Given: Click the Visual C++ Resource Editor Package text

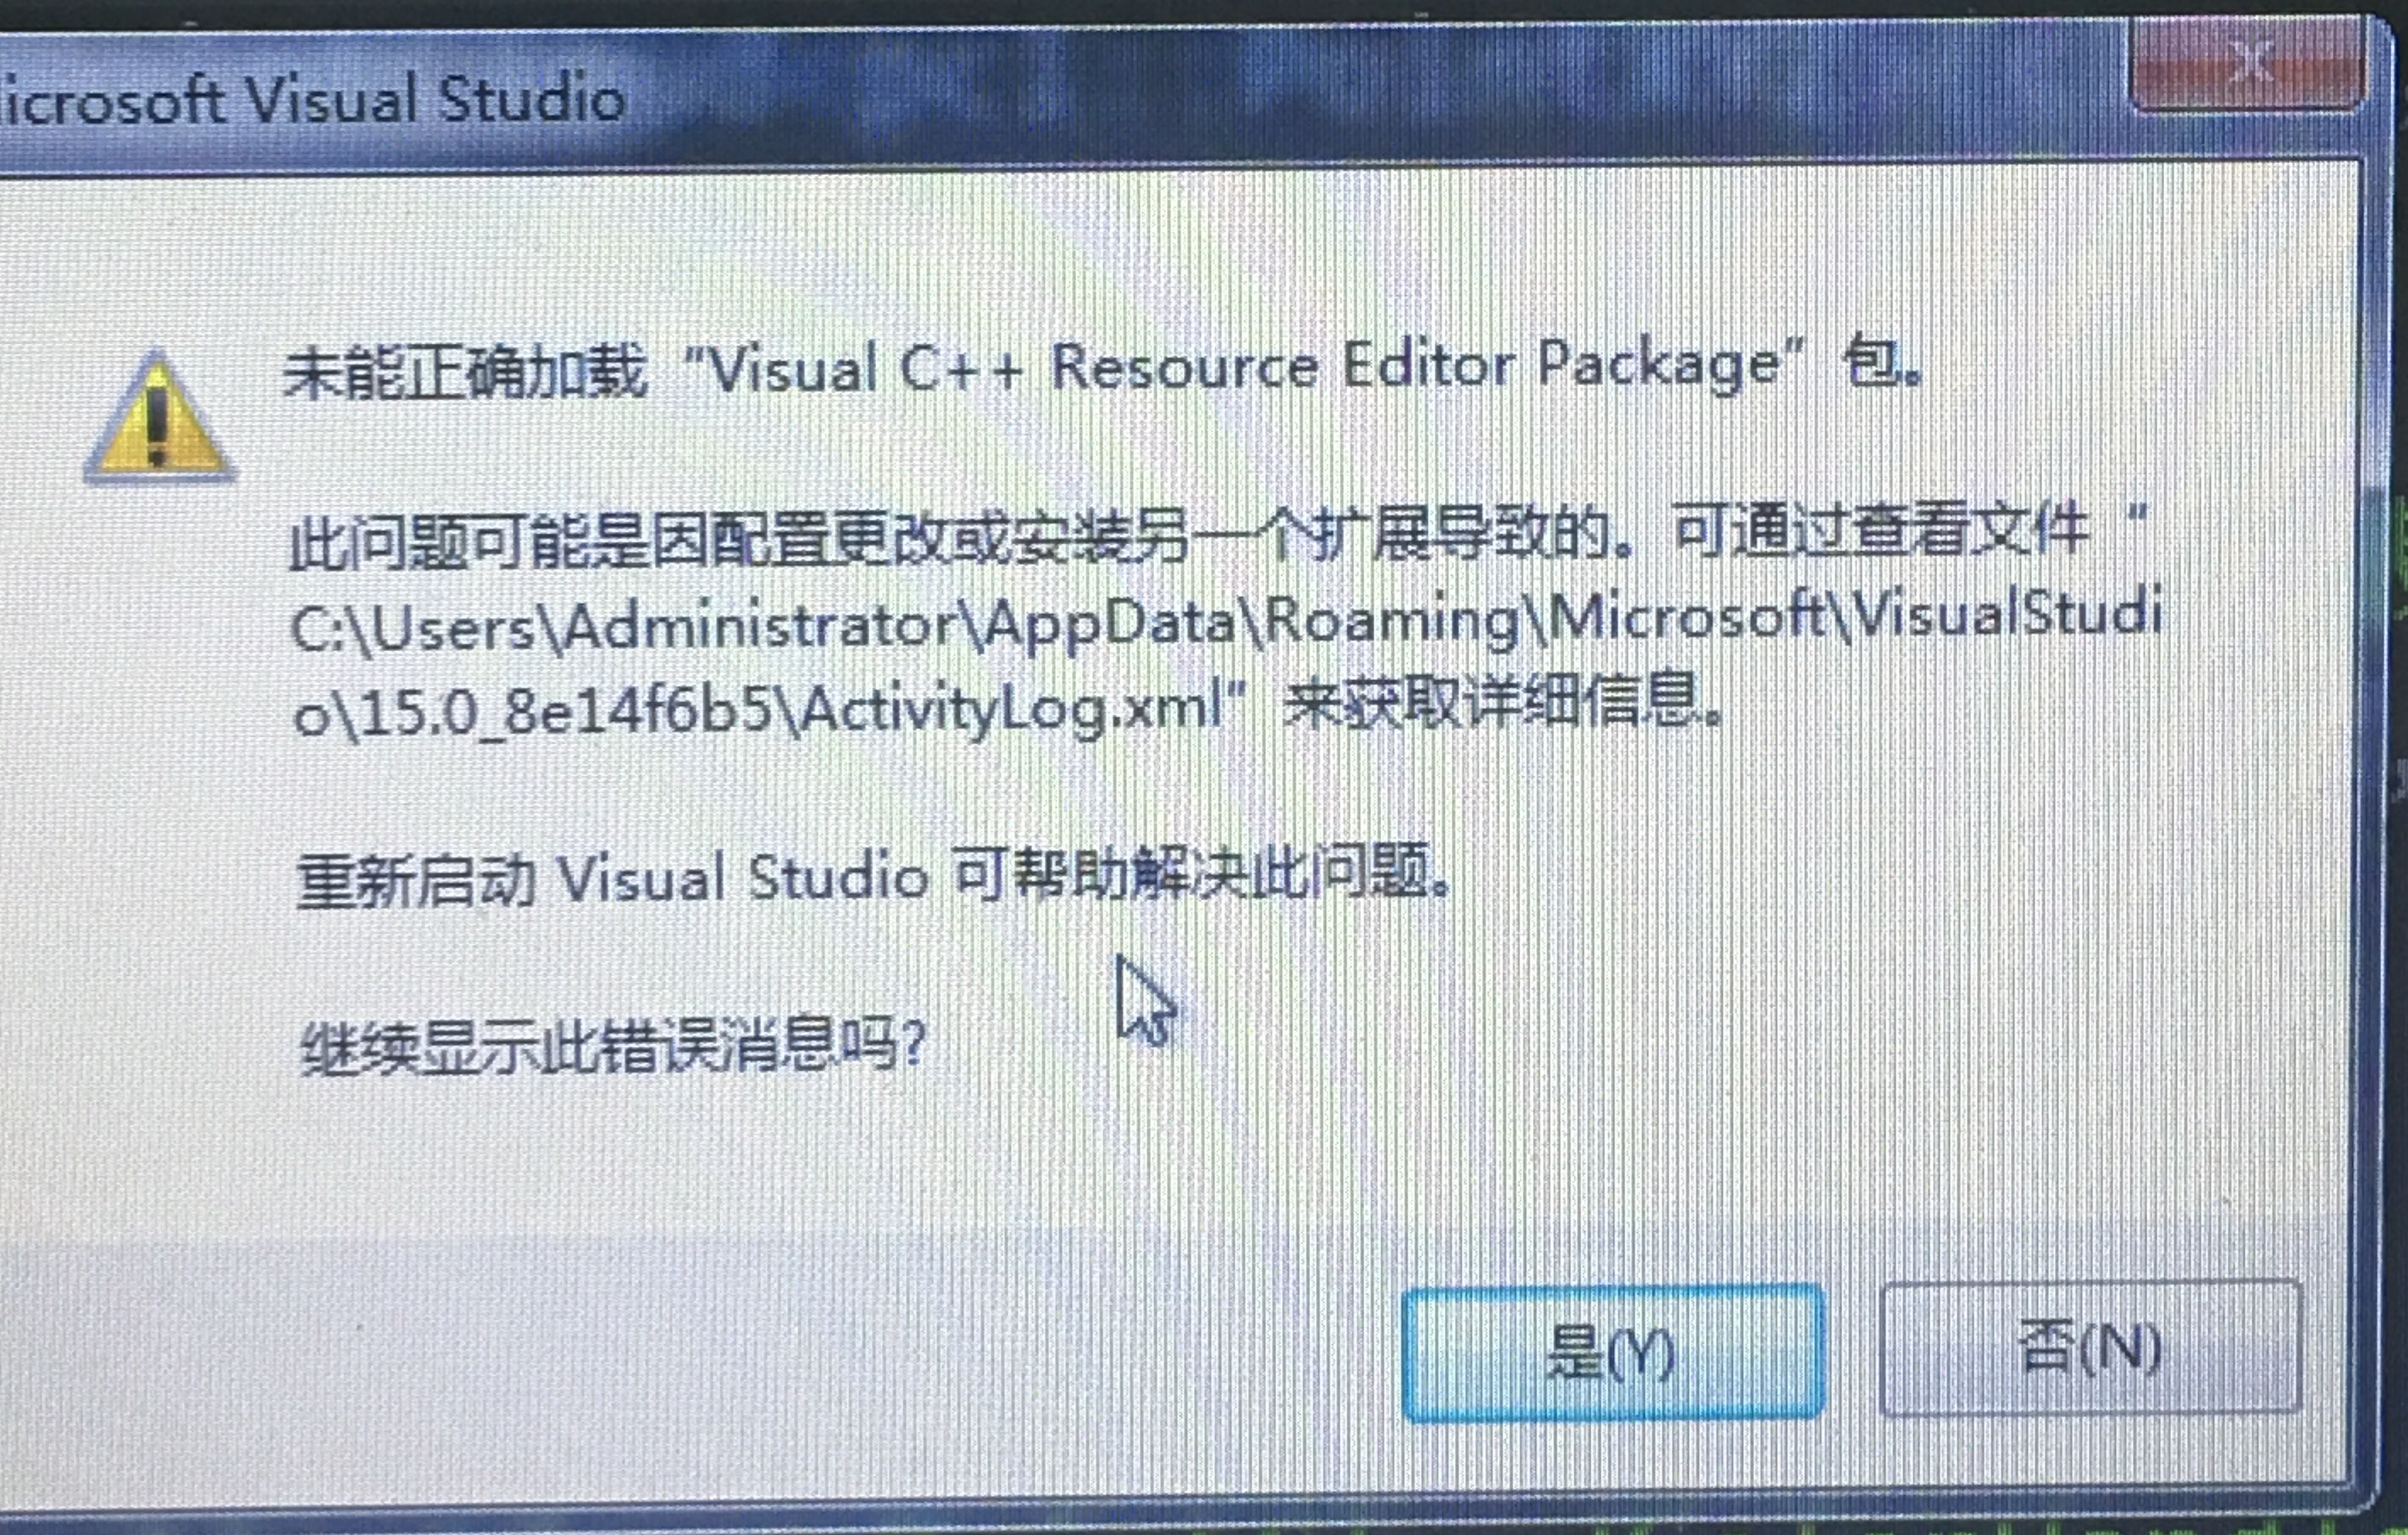Looking at the screenshot, I should click(1244, 366).
